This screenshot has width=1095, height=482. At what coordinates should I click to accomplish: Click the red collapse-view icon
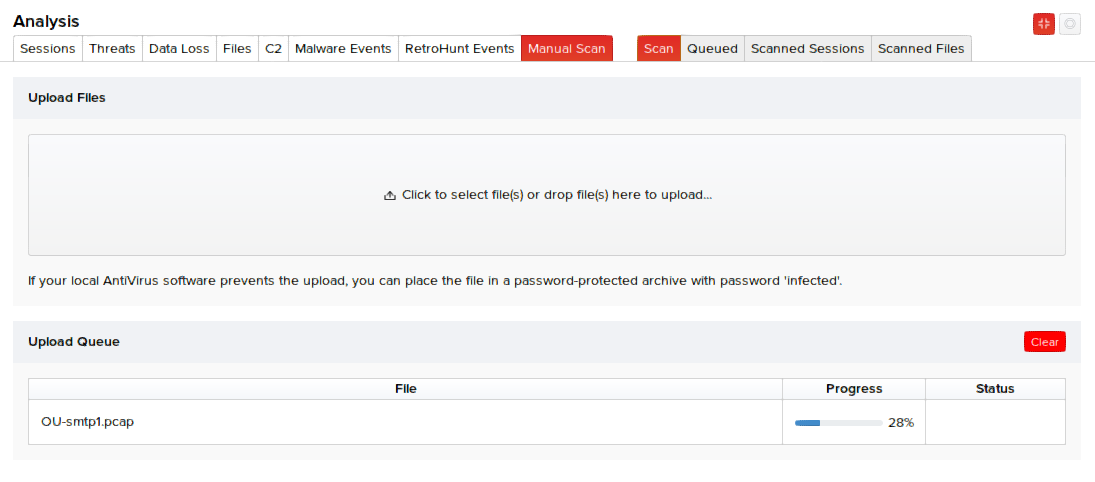1044,24
